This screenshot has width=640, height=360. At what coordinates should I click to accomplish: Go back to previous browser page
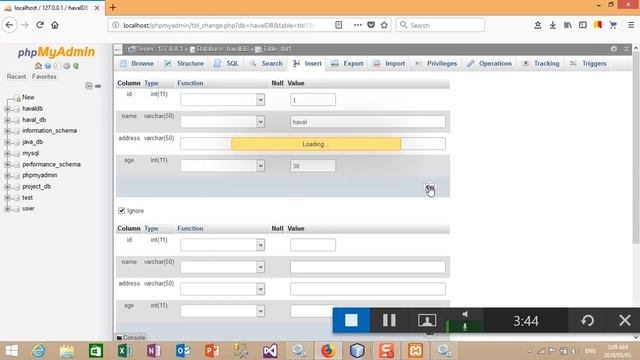tap(9, 25)
